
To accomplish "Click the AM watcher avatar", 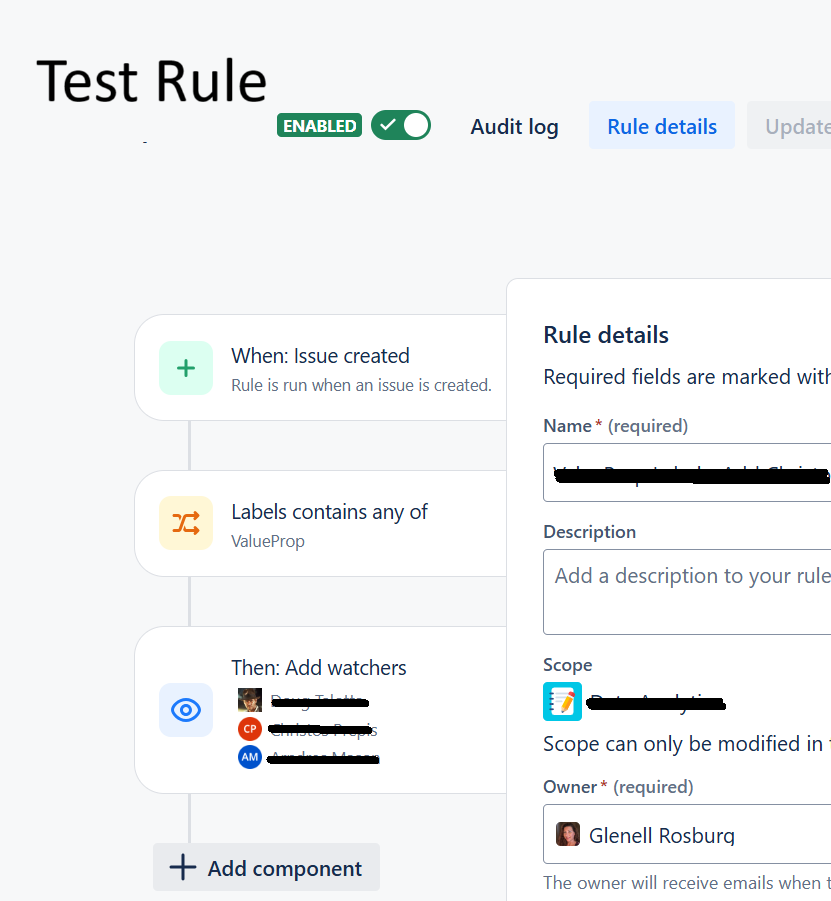I will [249, 757].
